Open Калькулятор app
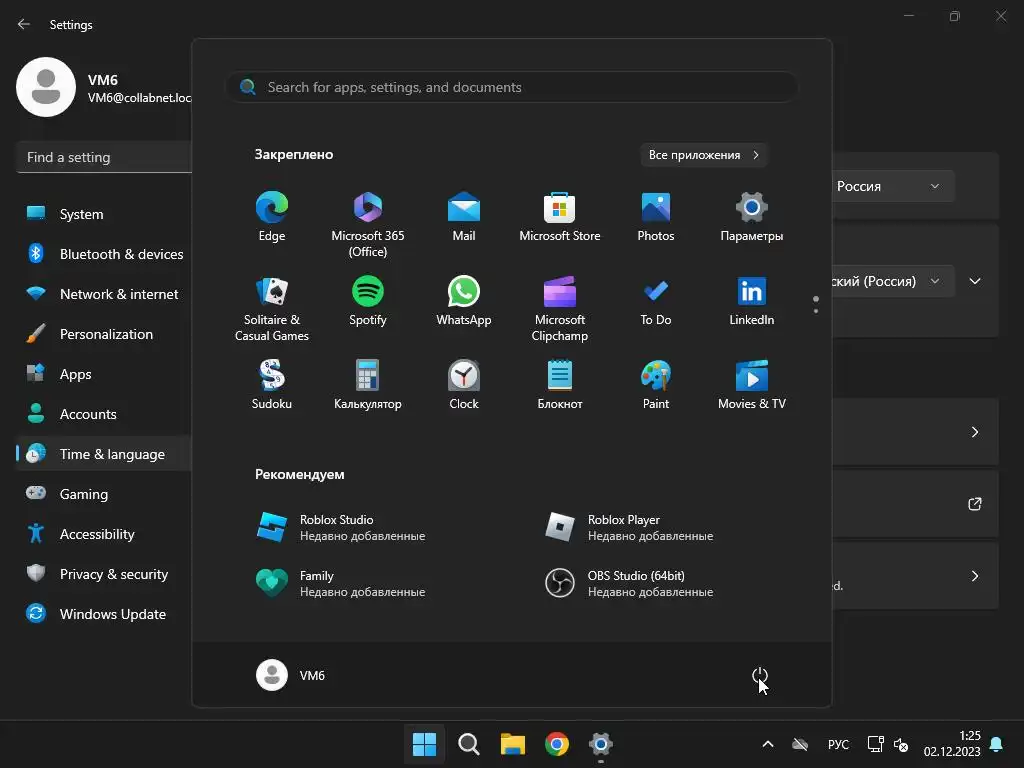The width and height of the screenshot is (1024, 768). coord(368,385)
